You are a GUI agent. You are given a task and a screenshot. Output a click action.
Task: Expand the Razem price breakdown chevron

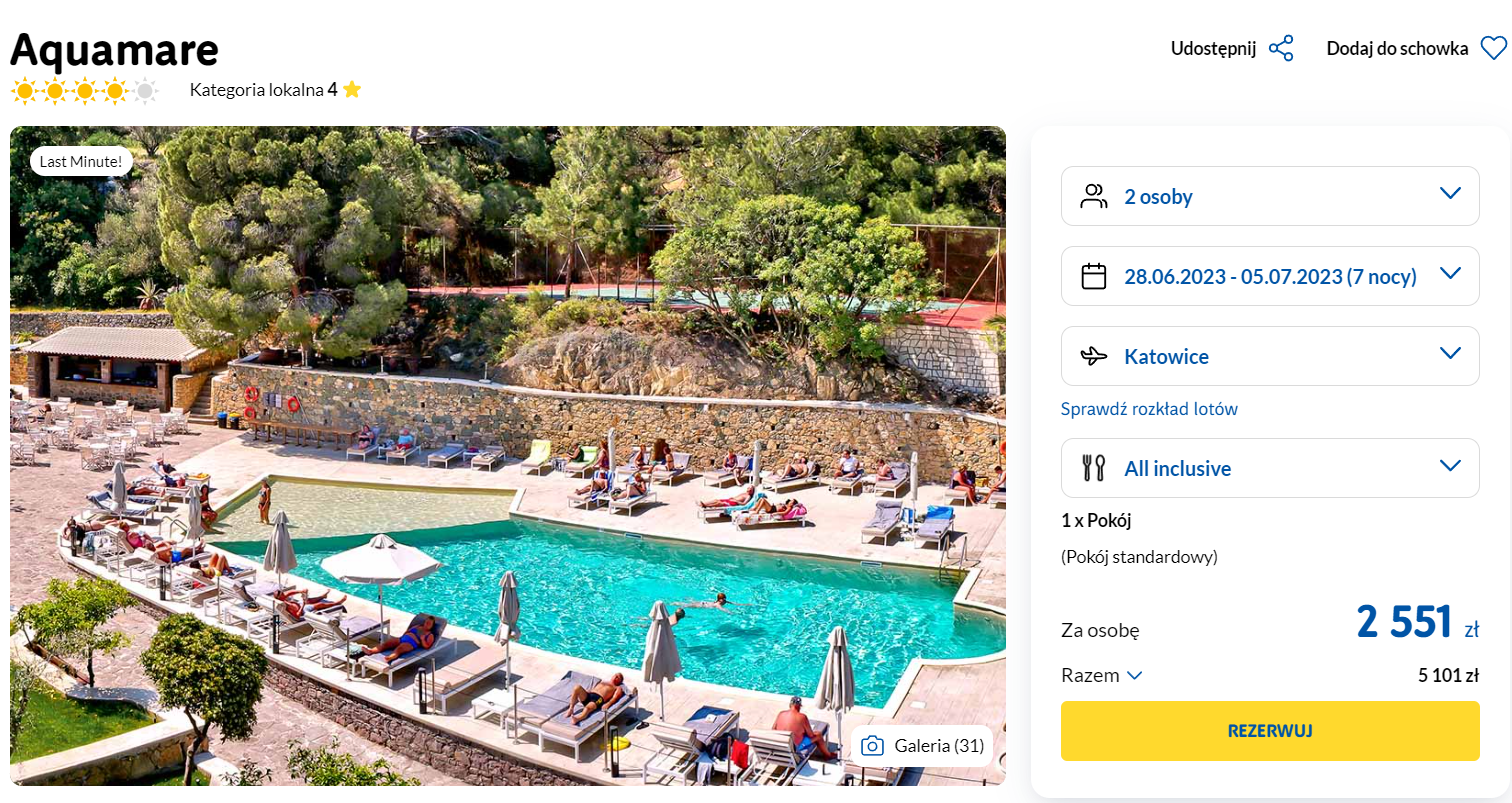[x=1134, y=676]
